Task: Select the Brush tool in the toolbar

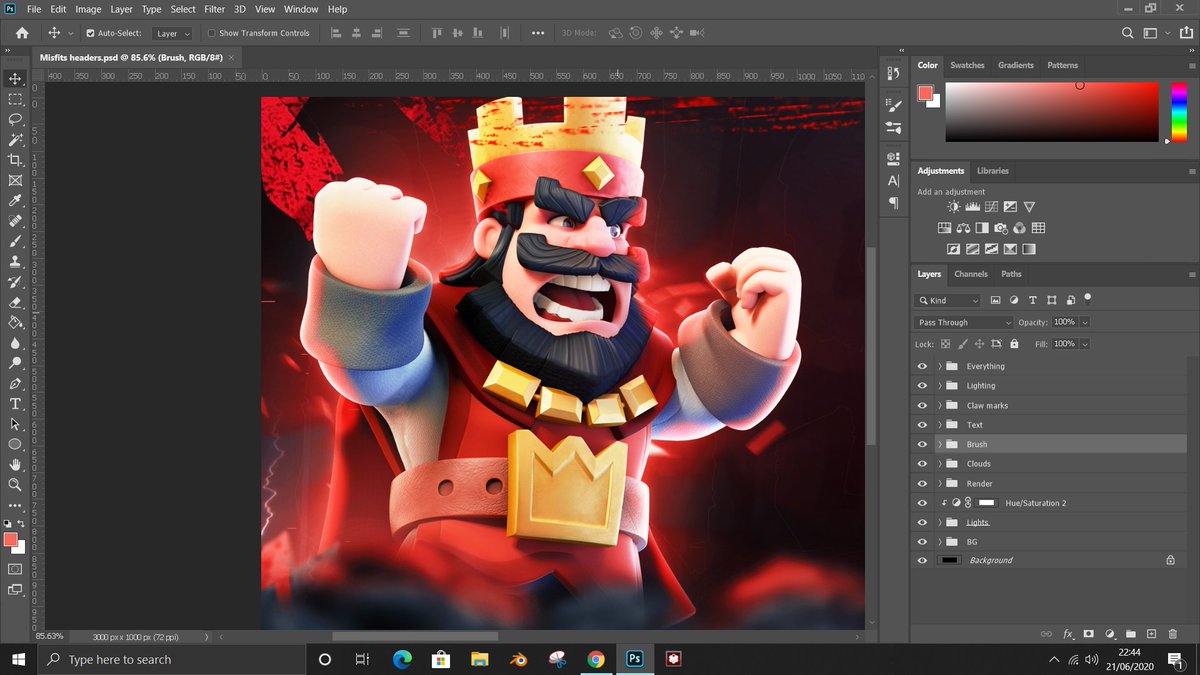Action: click(15, 241)
